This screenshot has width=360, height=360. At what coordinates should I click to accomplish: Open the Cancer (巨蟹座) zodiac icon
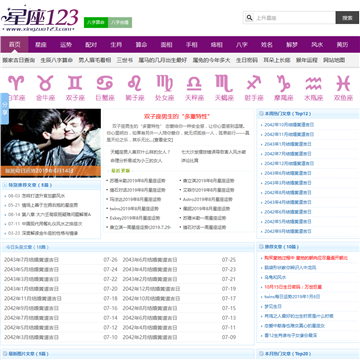105,88
